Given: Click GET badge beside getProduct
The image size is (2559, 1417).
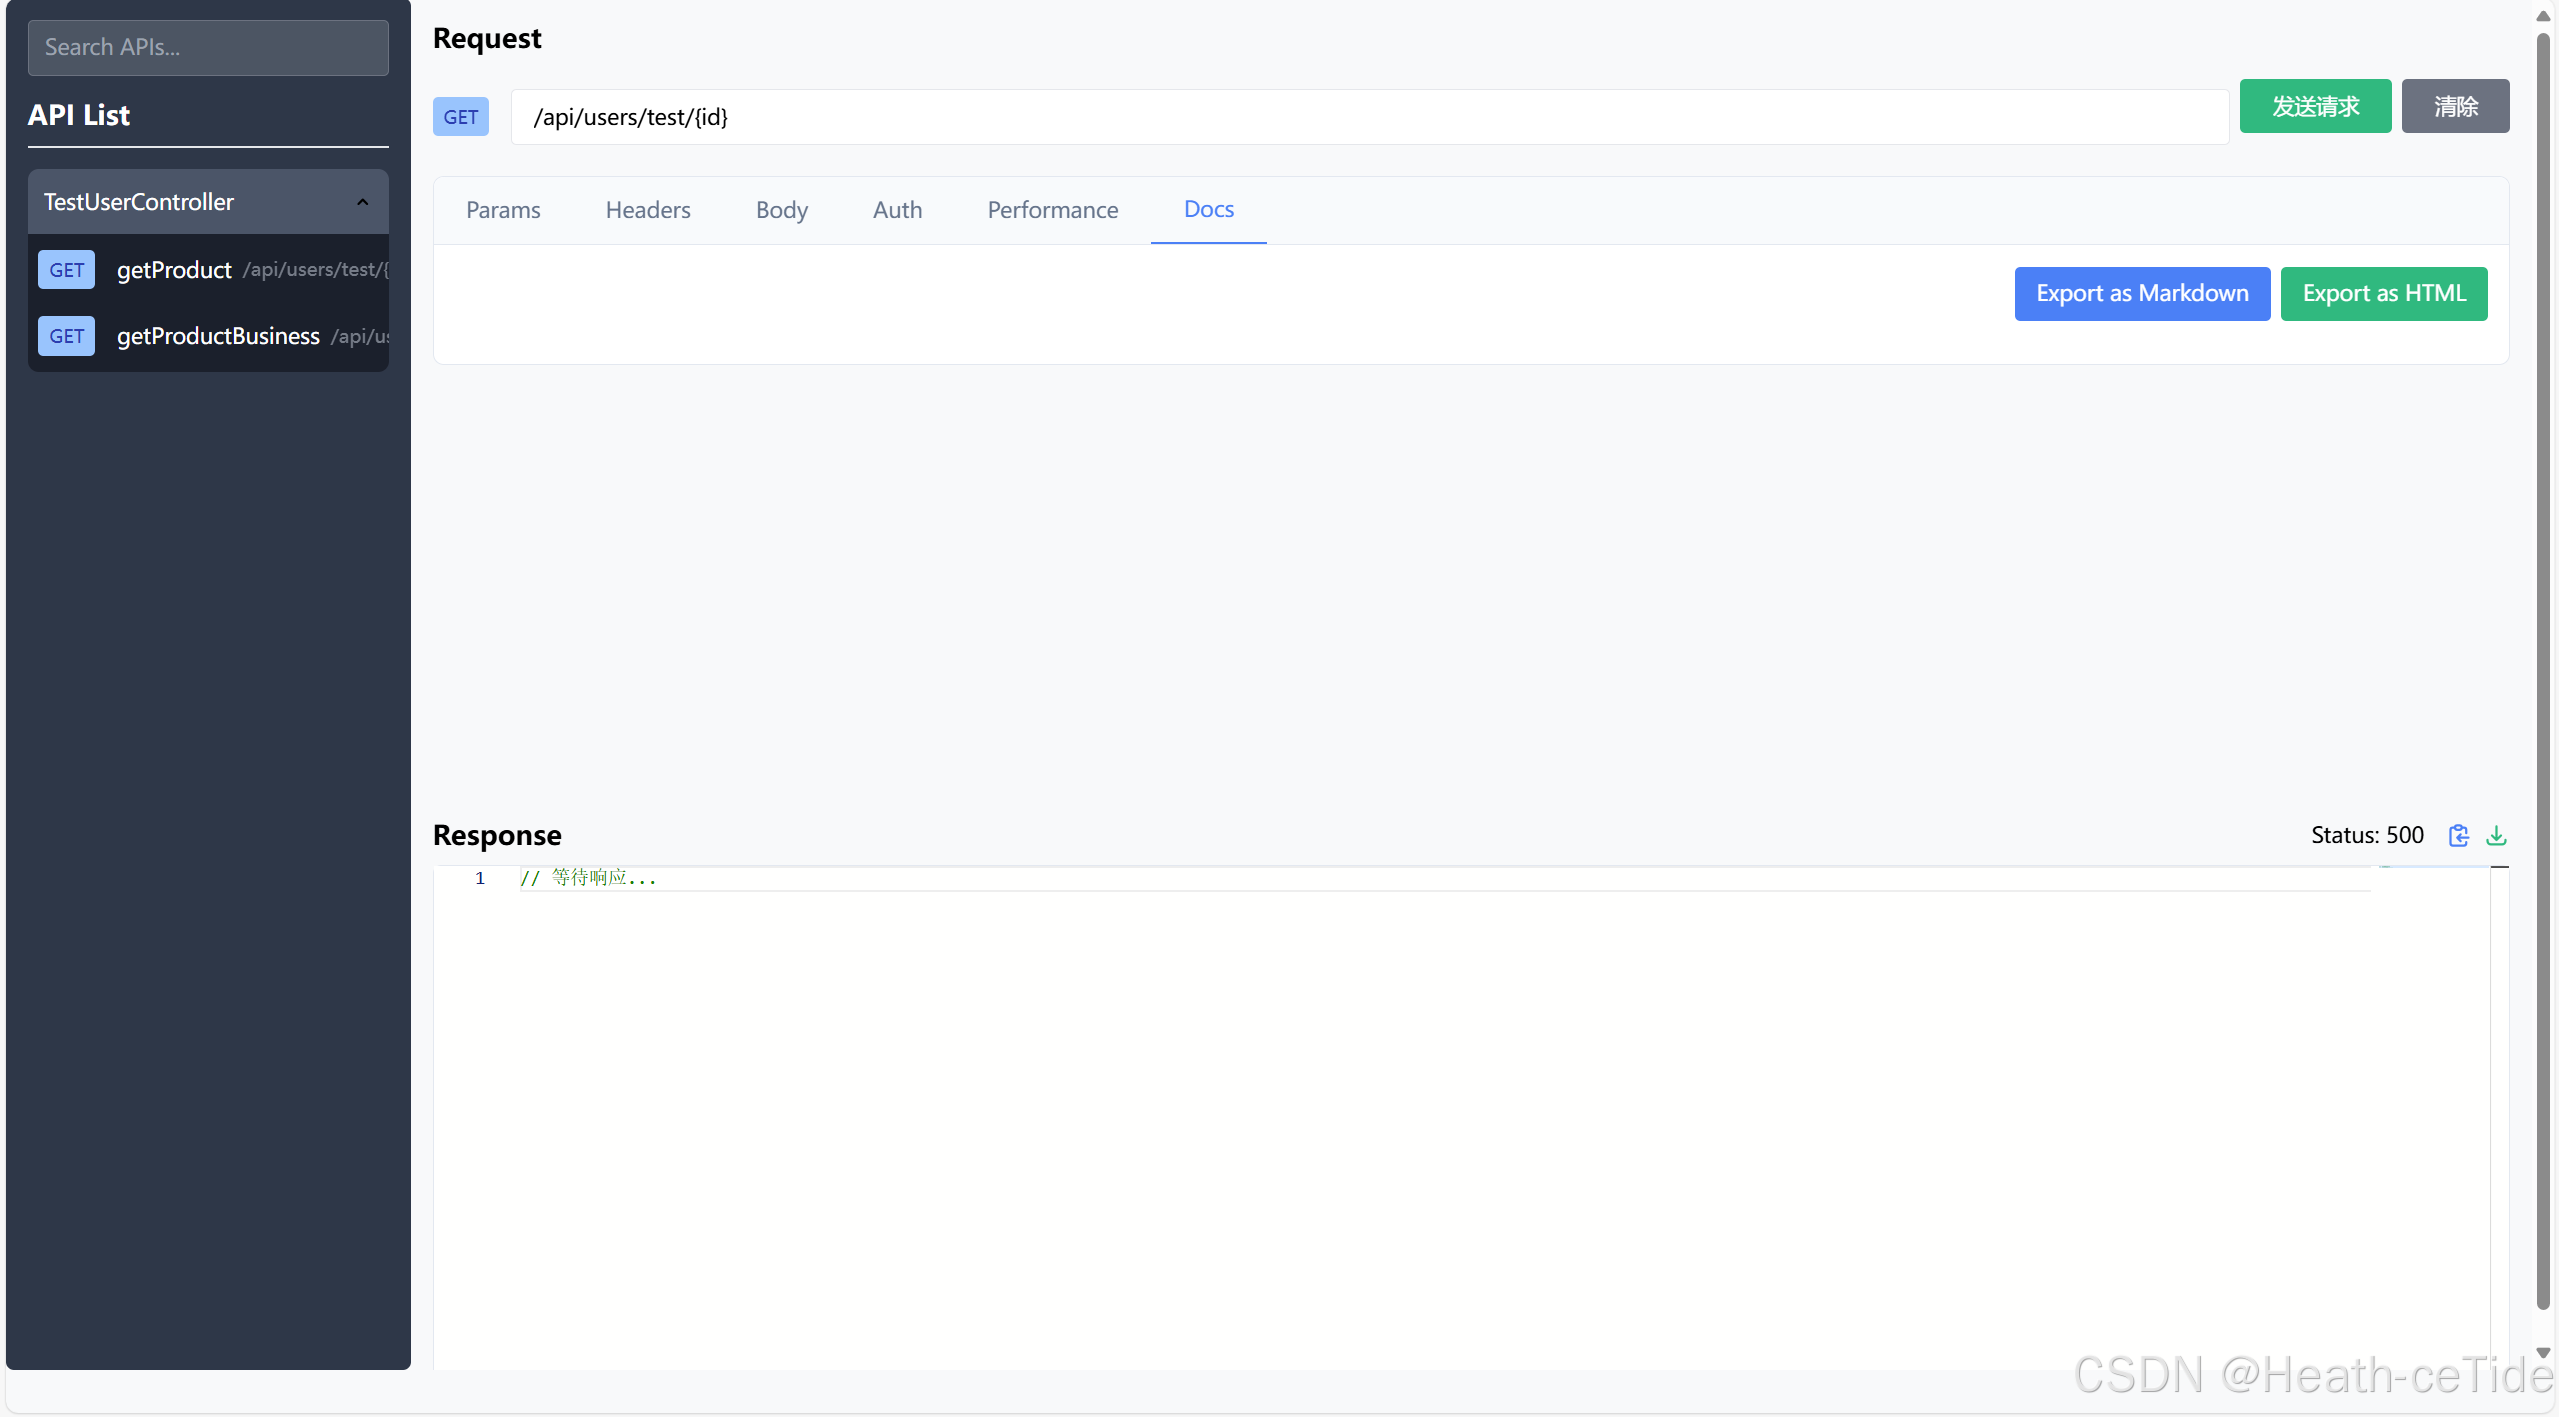Looking at the screenshot, I should coord(66,270).
